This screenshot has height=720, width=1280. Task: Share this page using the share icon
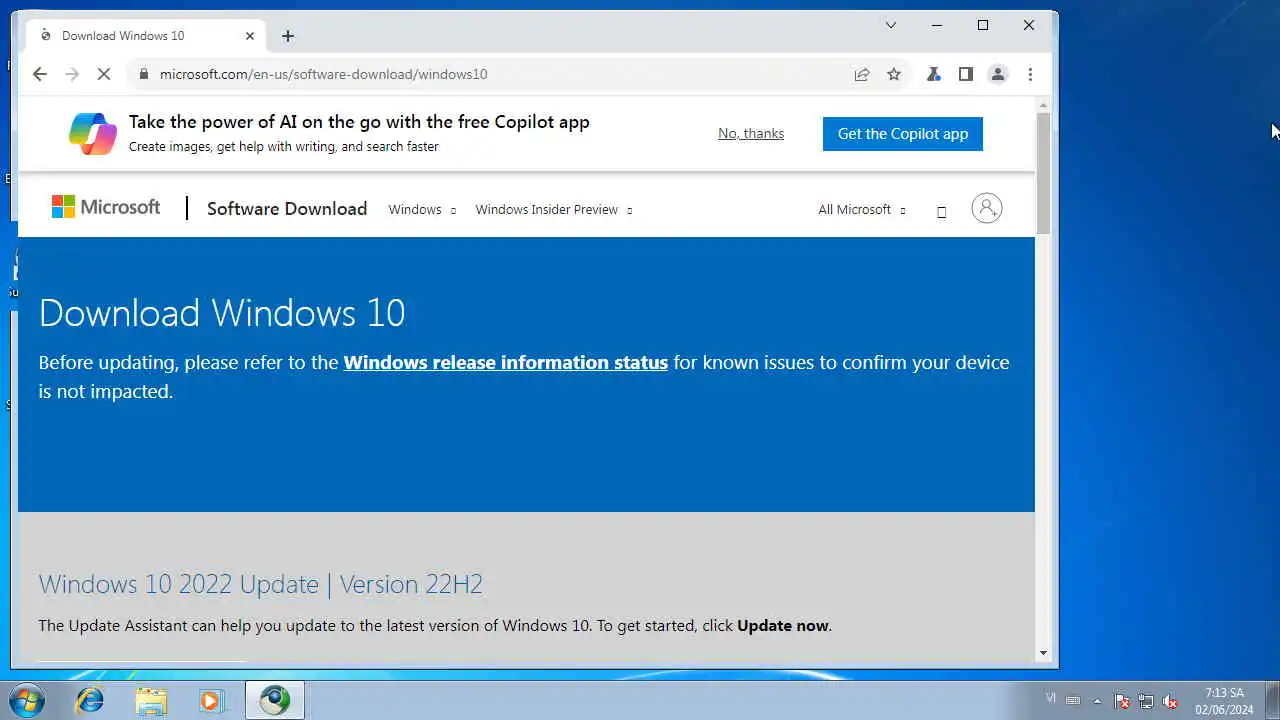click(x=861, y=74)
